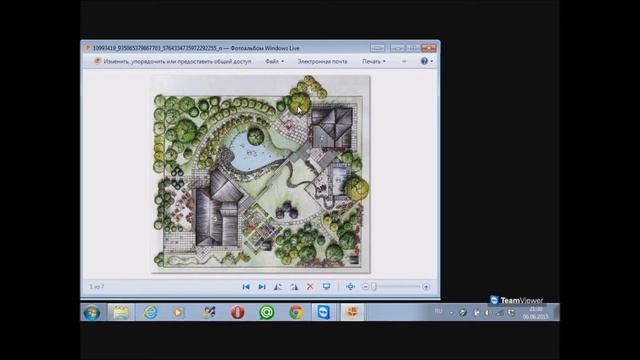640x360 pixels.
Task: Fit the photo to the window
Action: pyautogui.click(x=350, y=287)
